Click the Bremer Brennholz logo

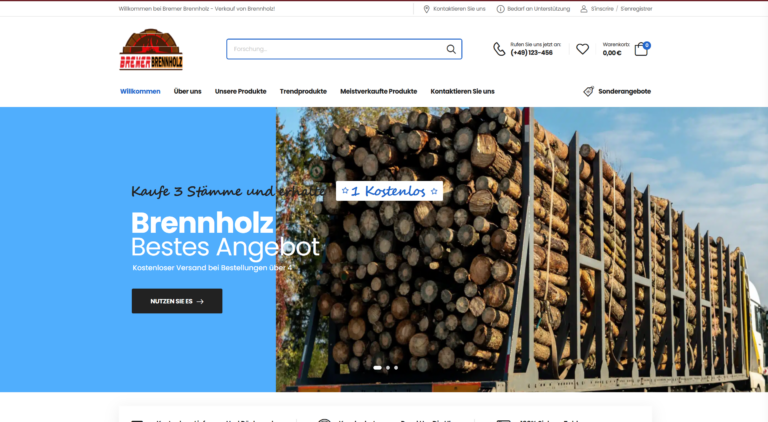coord(151,50)
